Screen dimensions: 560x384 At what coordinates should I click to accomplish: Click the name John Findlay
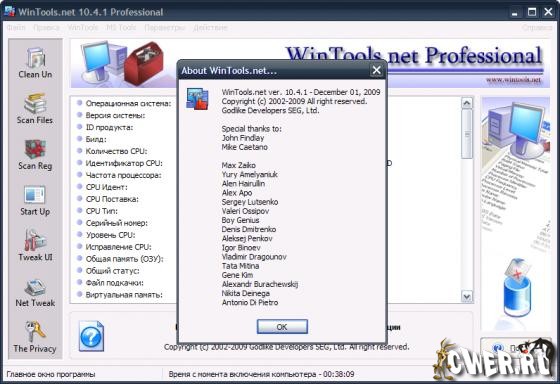click(243, 138)
